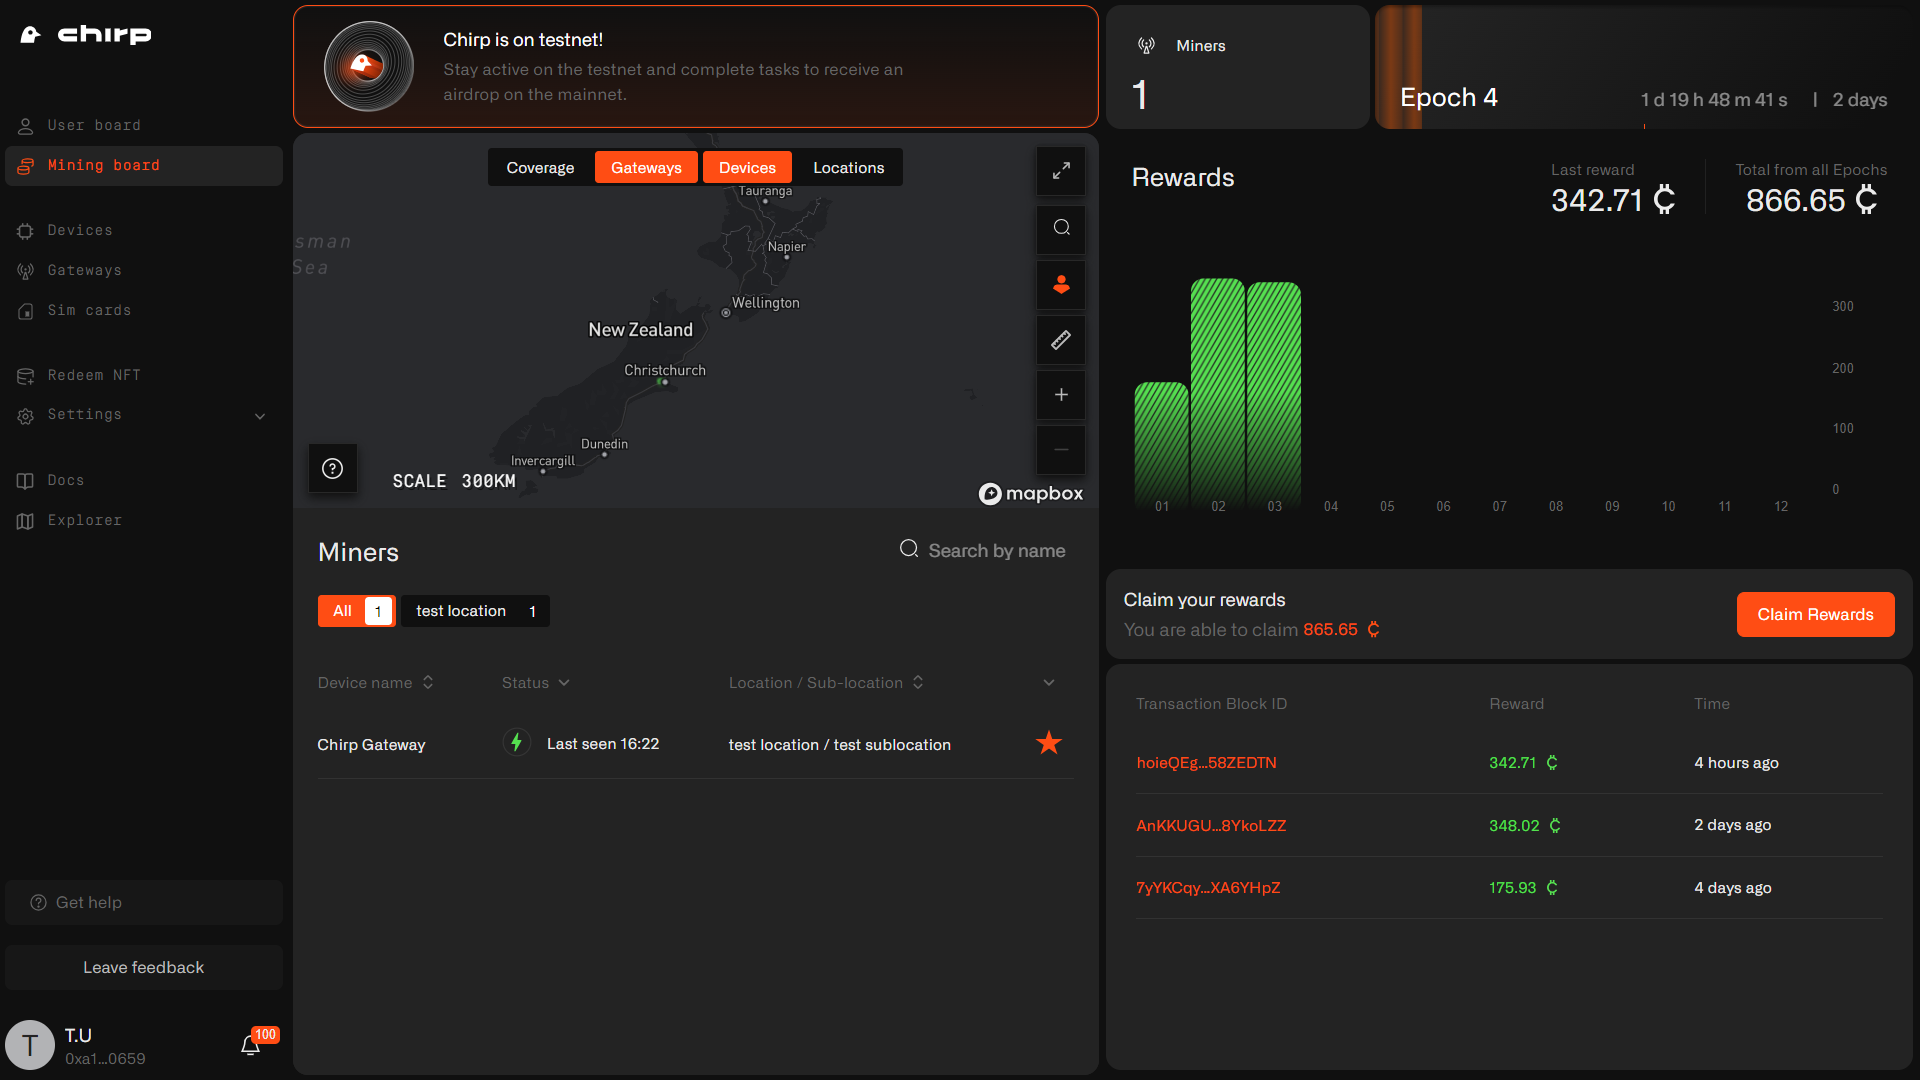Open transaction 7yYKCqy...XA6YHpZ

point(1208,887)
